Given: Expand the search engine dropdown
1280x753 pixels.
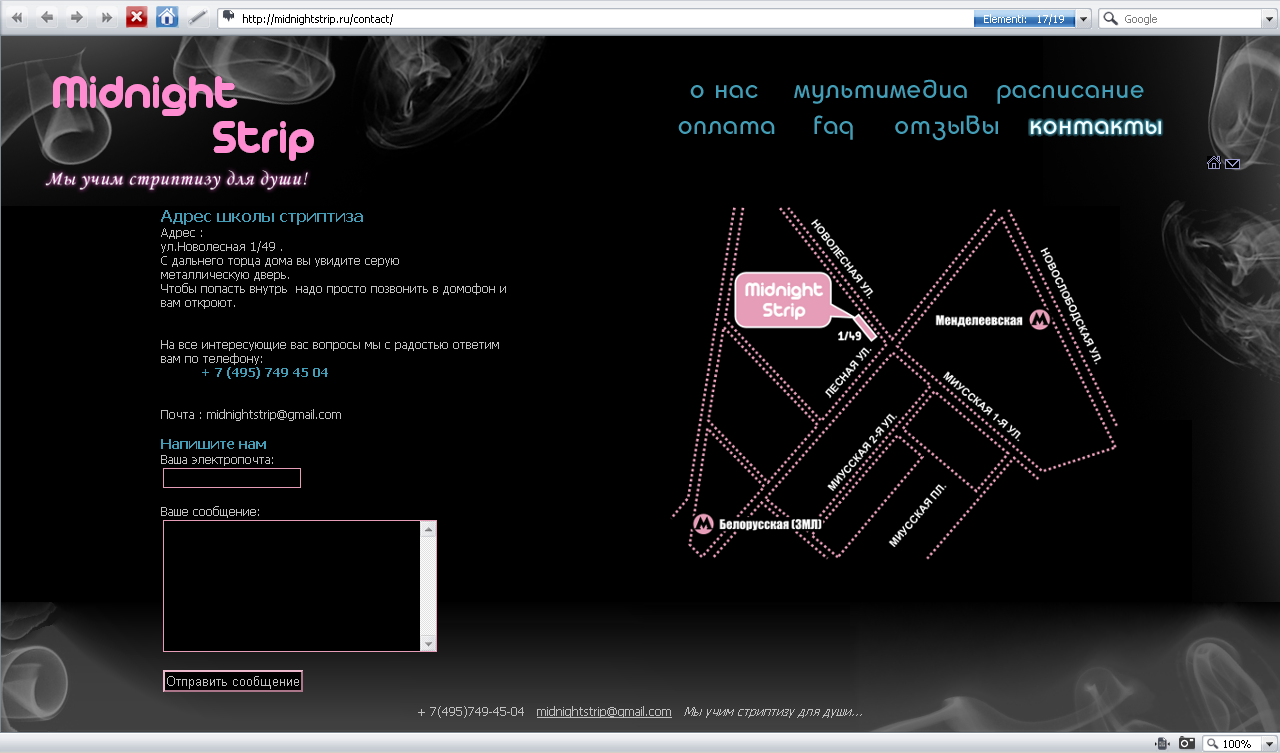Looking at the screenshot, I should click(x=1269, y=19).
